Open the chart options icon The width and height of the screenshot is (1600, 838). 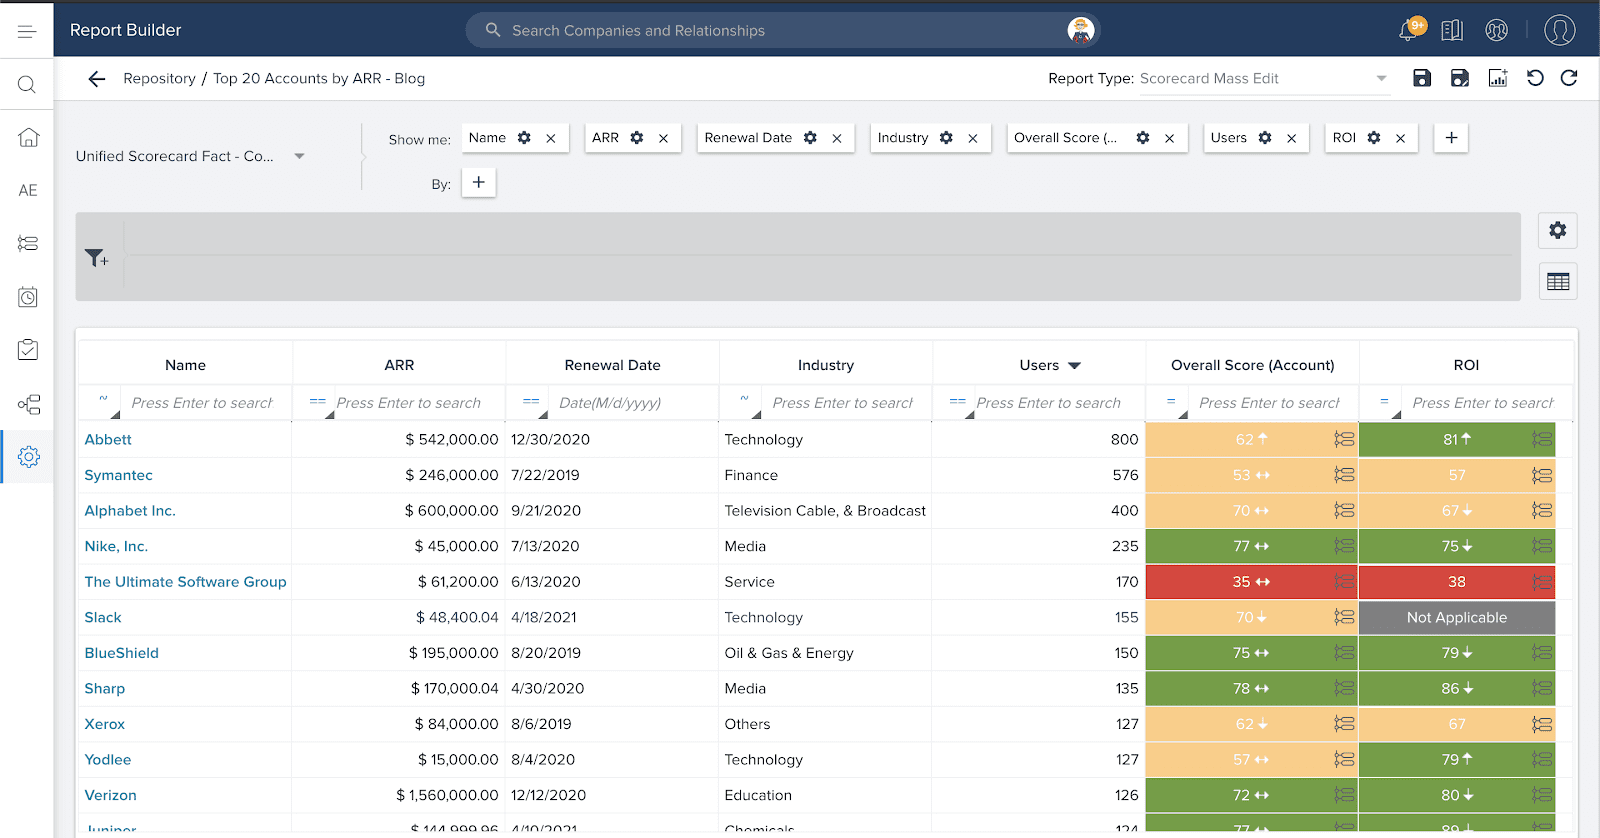click(x=1497, y=78)
